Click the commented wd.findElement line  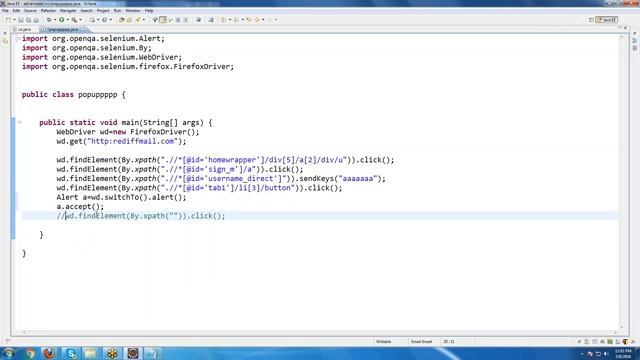click(141, 216)
